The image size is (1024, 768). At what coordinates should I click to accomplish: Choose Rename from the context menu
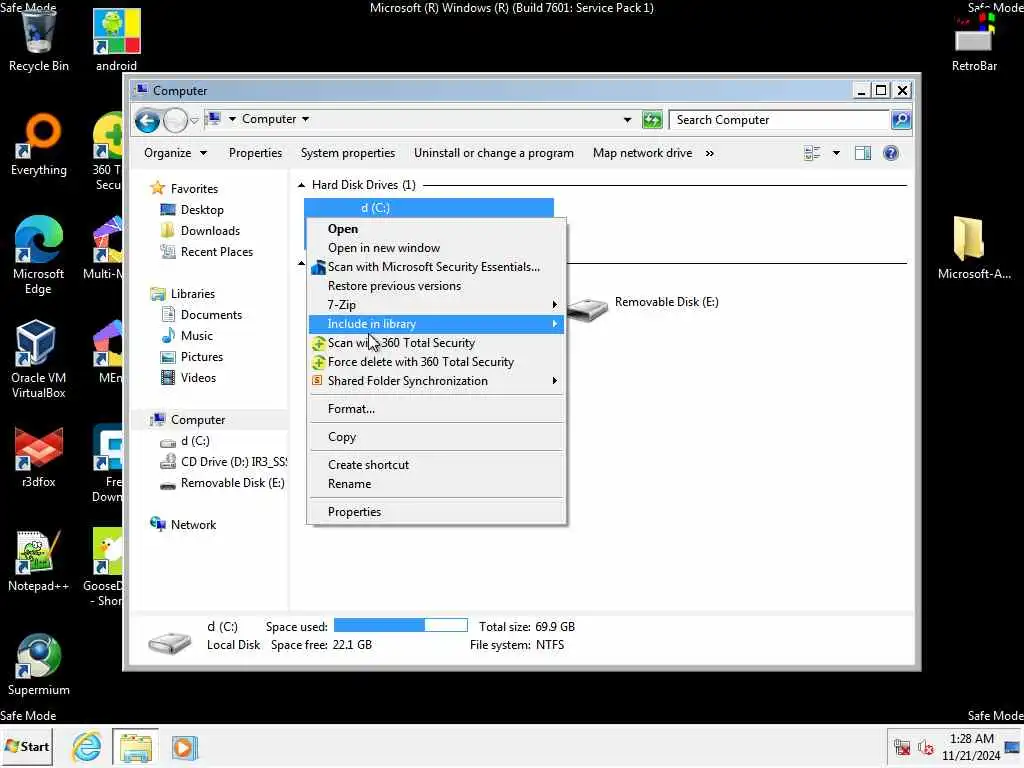[x=436, y=484]
